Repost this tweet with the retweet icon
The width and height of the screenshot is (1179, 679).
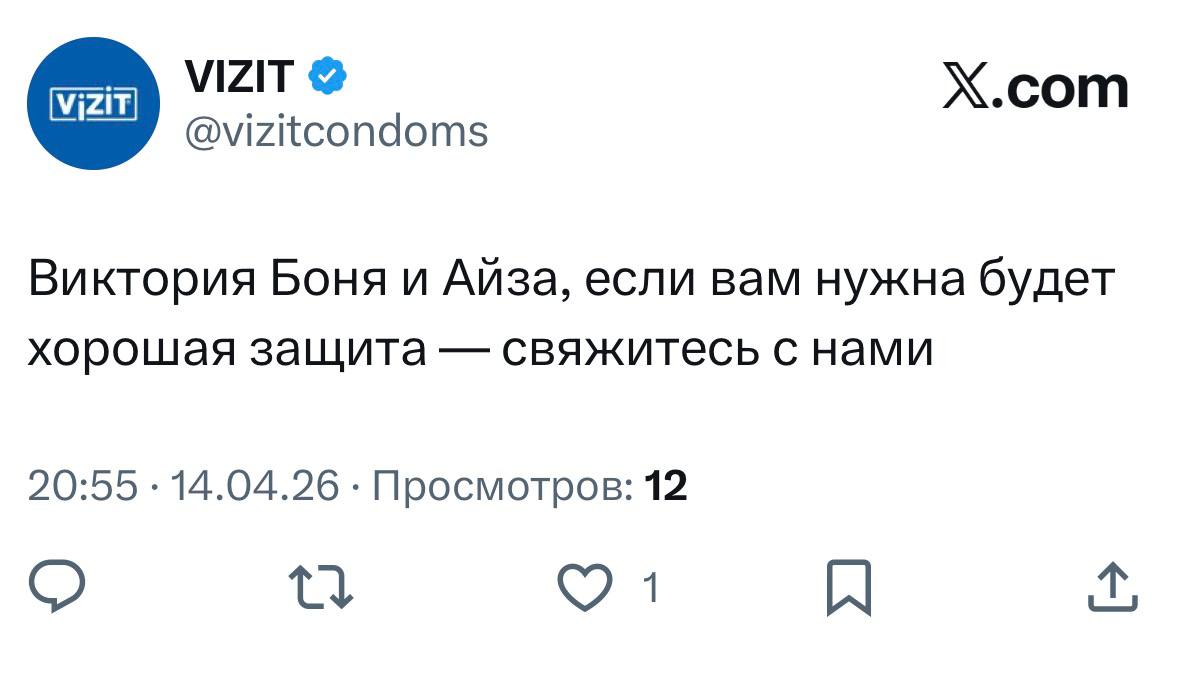pos(319,587)
